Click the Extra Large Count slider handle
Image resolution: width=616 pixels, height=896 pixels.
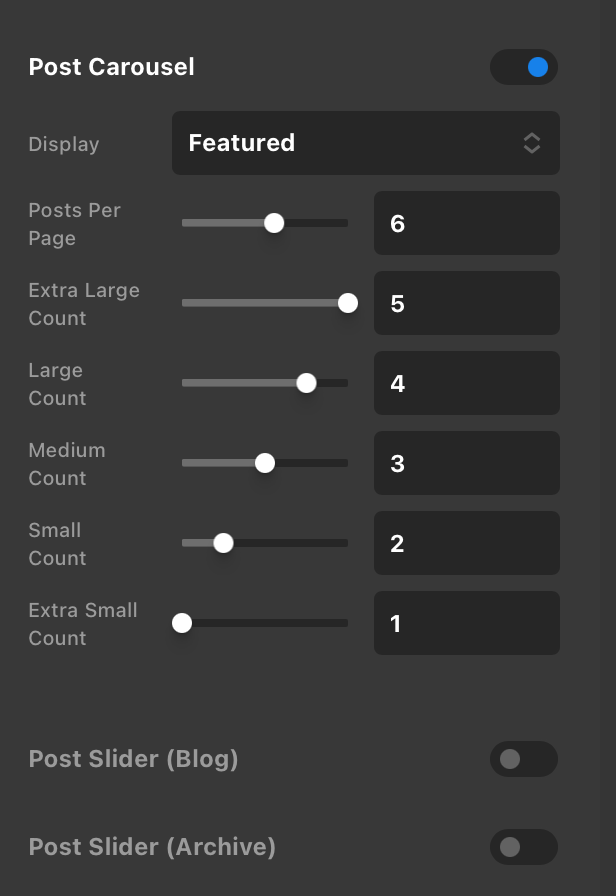click(347, 303)
